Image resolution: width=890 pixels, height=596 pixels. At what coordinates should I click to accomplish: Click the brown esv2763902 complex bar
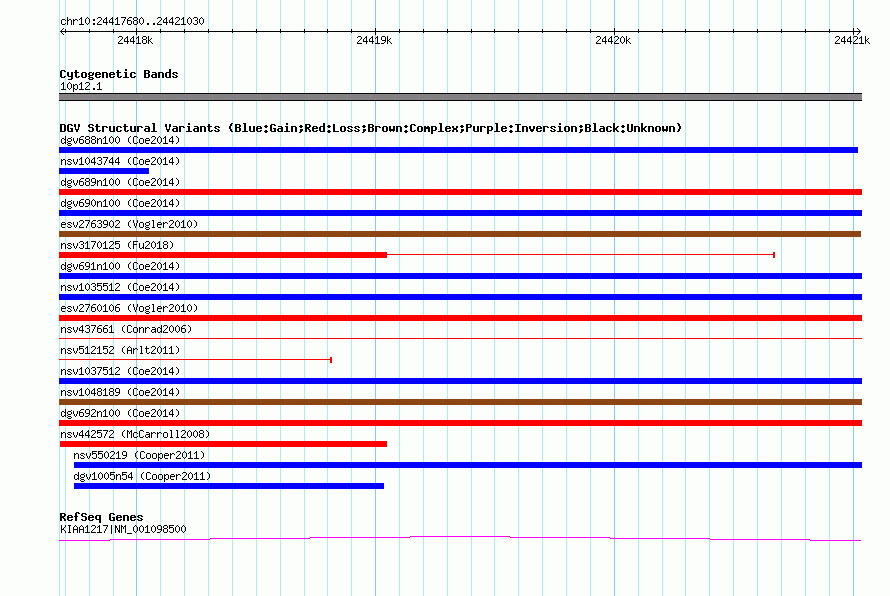tap(460, 234)
